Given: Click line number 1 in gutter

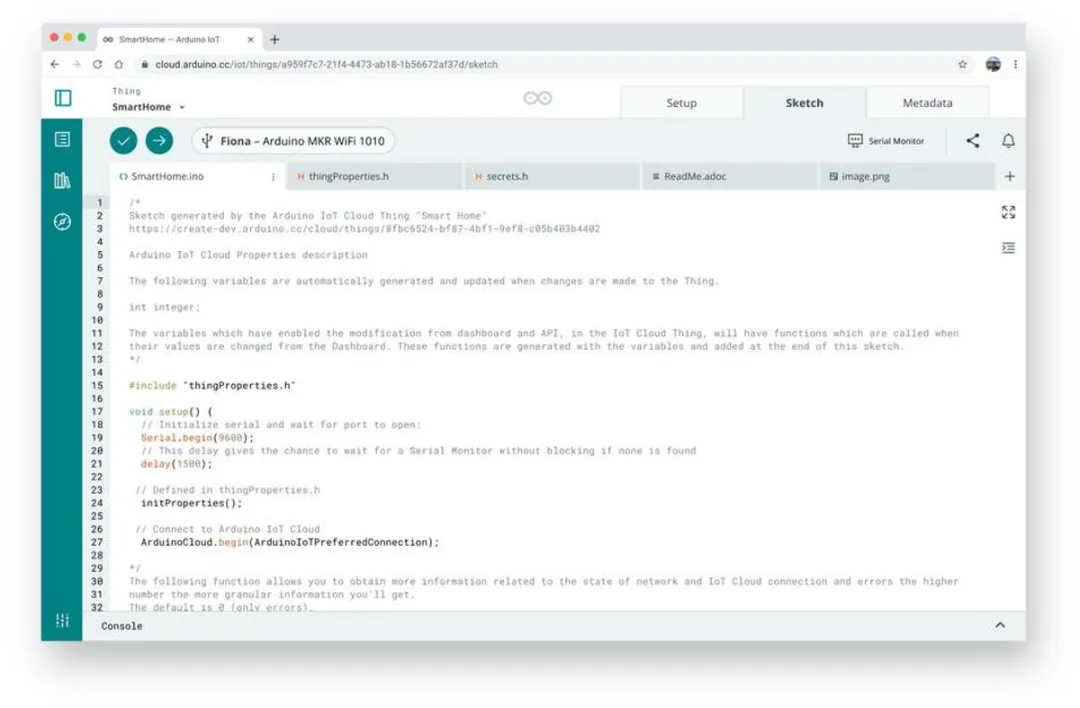Looking at the screenshot, I should [100, 202].
